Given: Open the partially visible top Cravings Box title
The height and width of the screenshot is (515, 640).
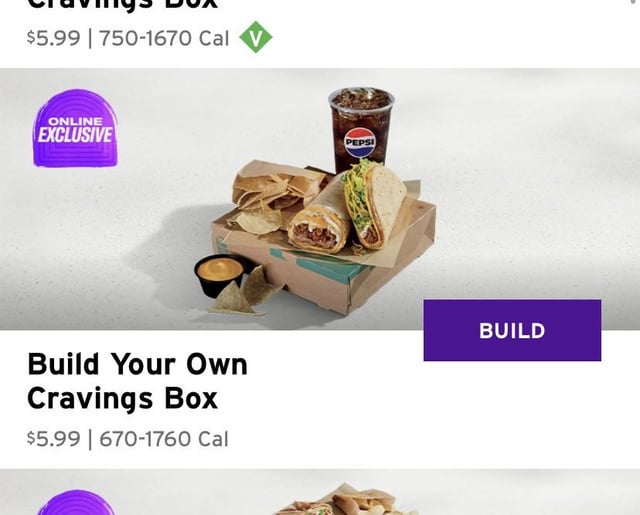Looking at the screenshot, I should click(122, 5).
